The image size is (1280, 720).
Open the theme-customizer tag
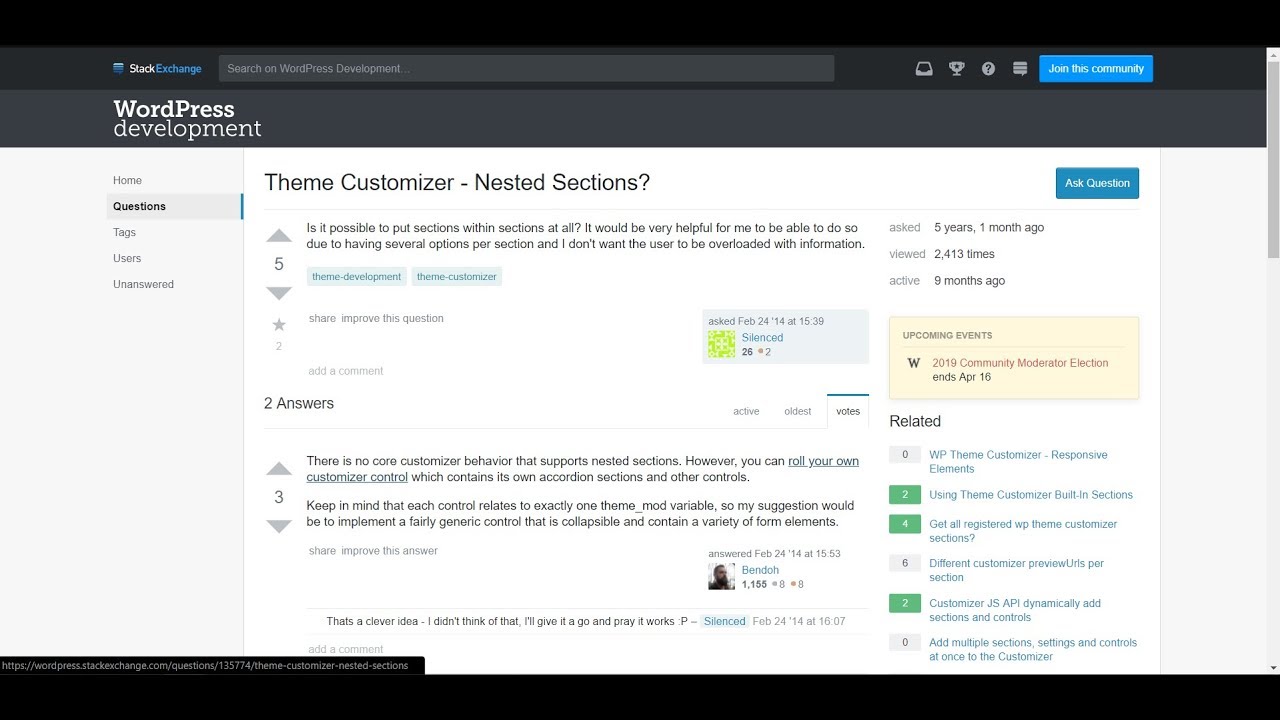click(457, 277)
